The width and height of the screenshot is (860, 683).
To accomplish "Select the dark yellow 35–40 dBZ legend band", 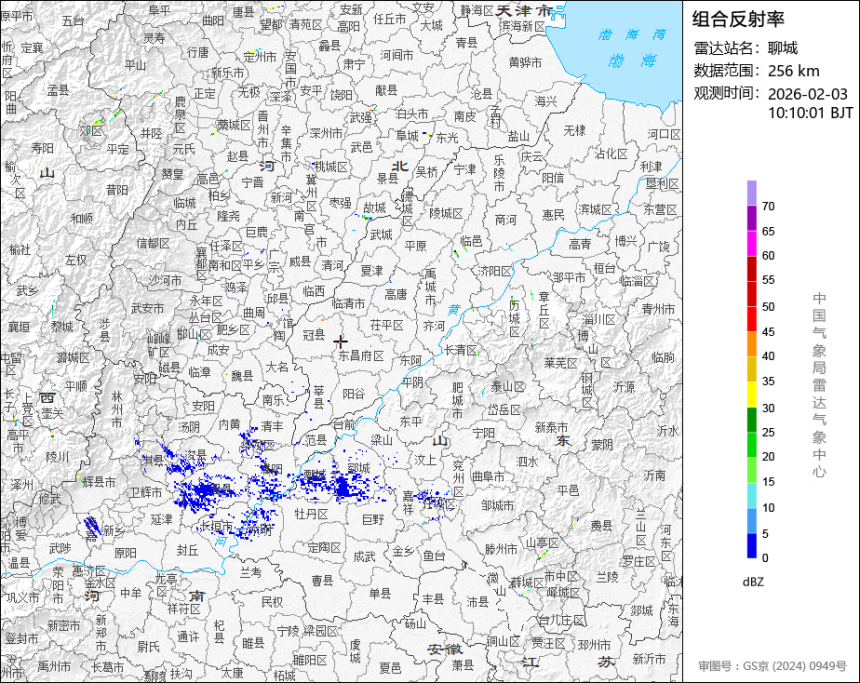I will pos(751,369).
